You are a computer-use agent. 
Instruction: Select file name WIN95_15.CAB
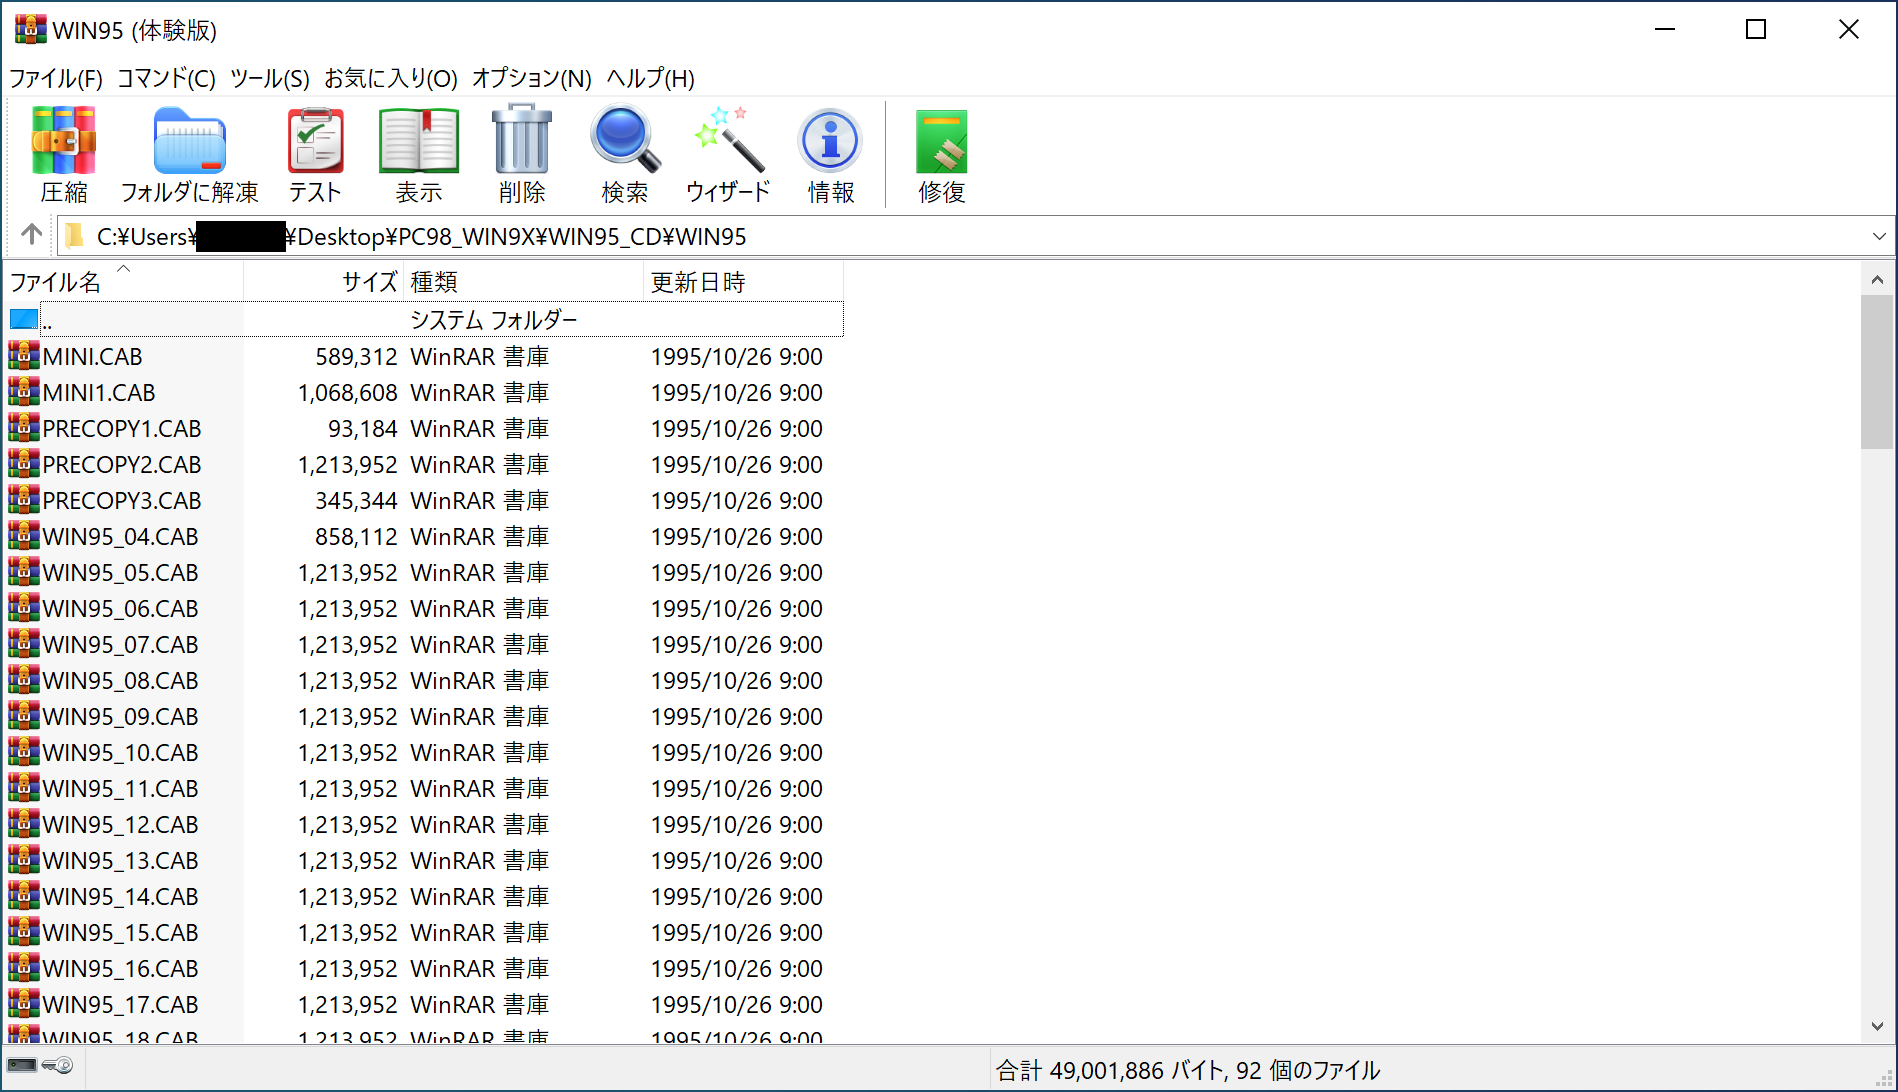pos(120,932)
